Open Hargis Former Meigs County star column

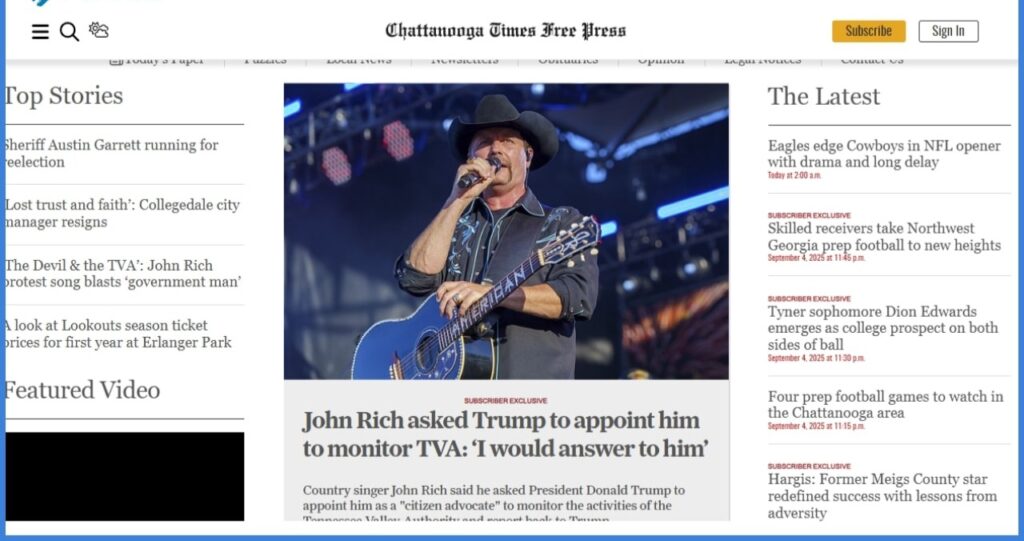click(882, 496)
